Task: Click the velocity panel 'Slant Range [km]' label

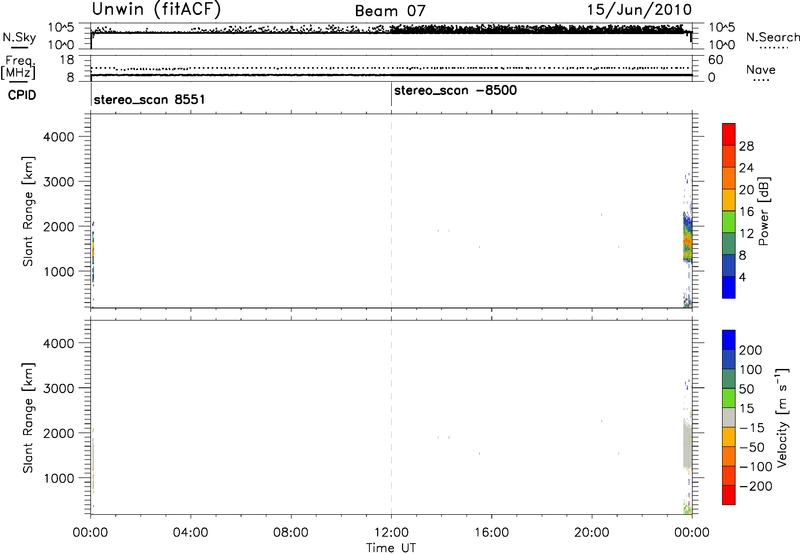Action: click(29, 418)
